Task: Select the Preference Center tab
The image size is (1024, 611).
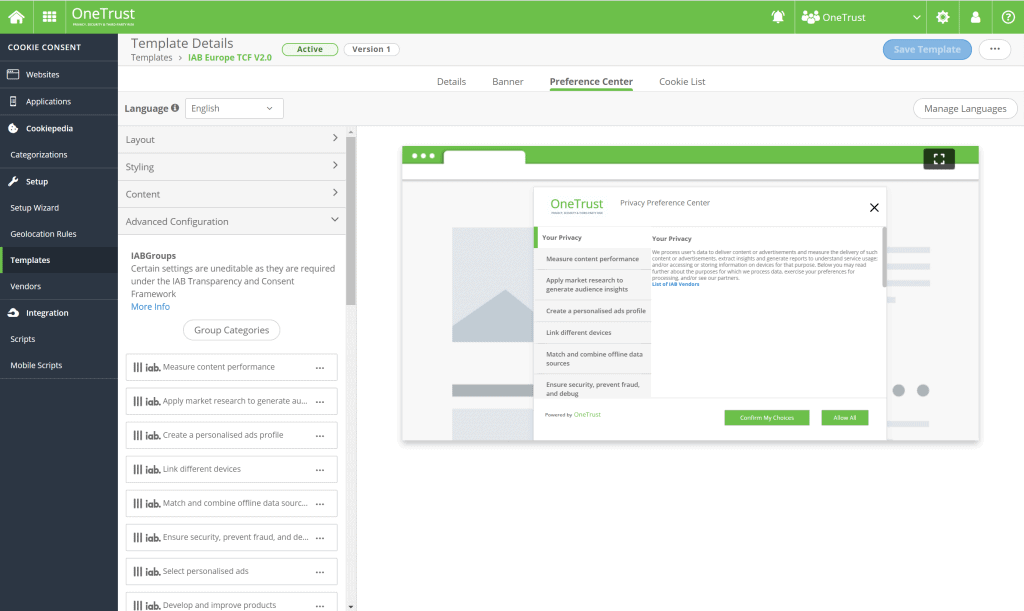Action: (591, 82)
